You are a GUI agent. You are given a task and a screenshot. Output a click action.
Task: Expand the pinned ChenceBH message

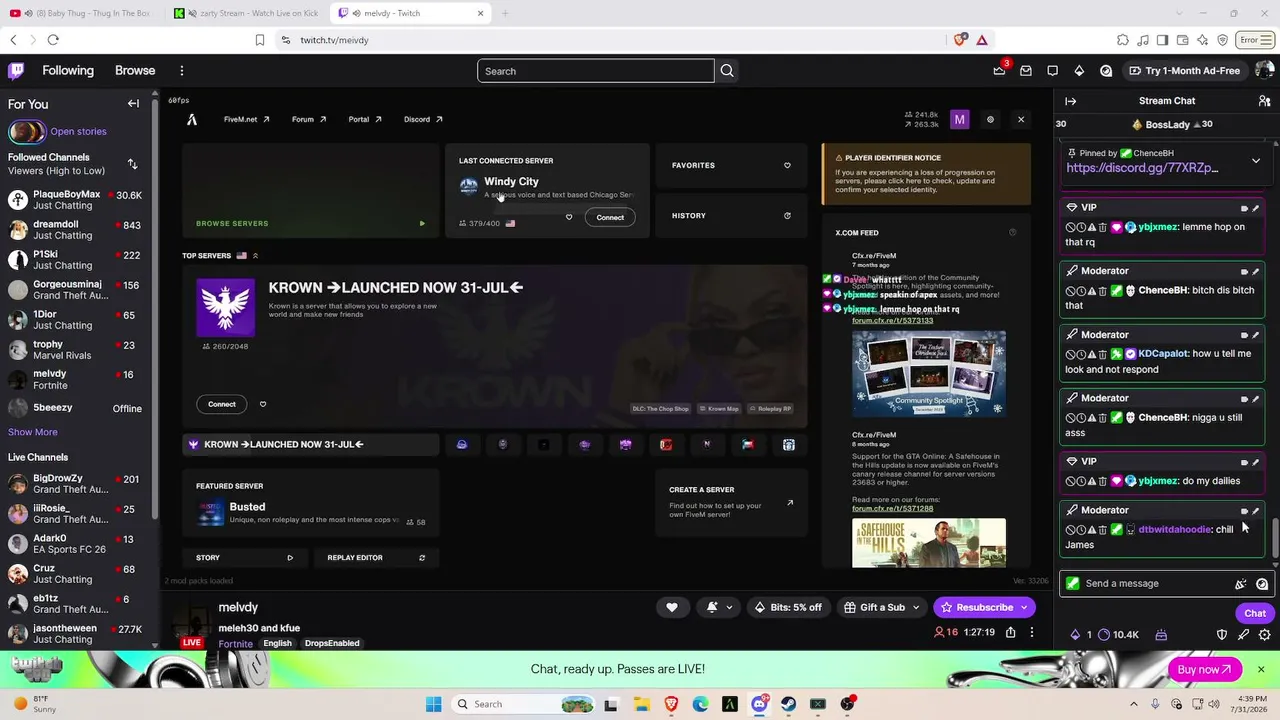click(x=1256, y=160)
